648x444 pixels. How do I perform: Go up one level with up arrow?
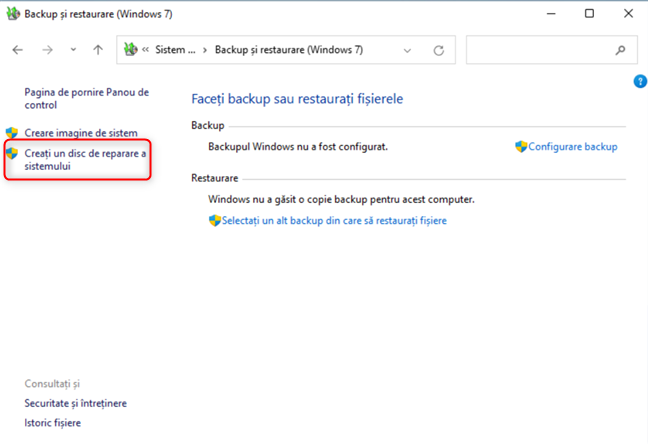tap(98, 50)
